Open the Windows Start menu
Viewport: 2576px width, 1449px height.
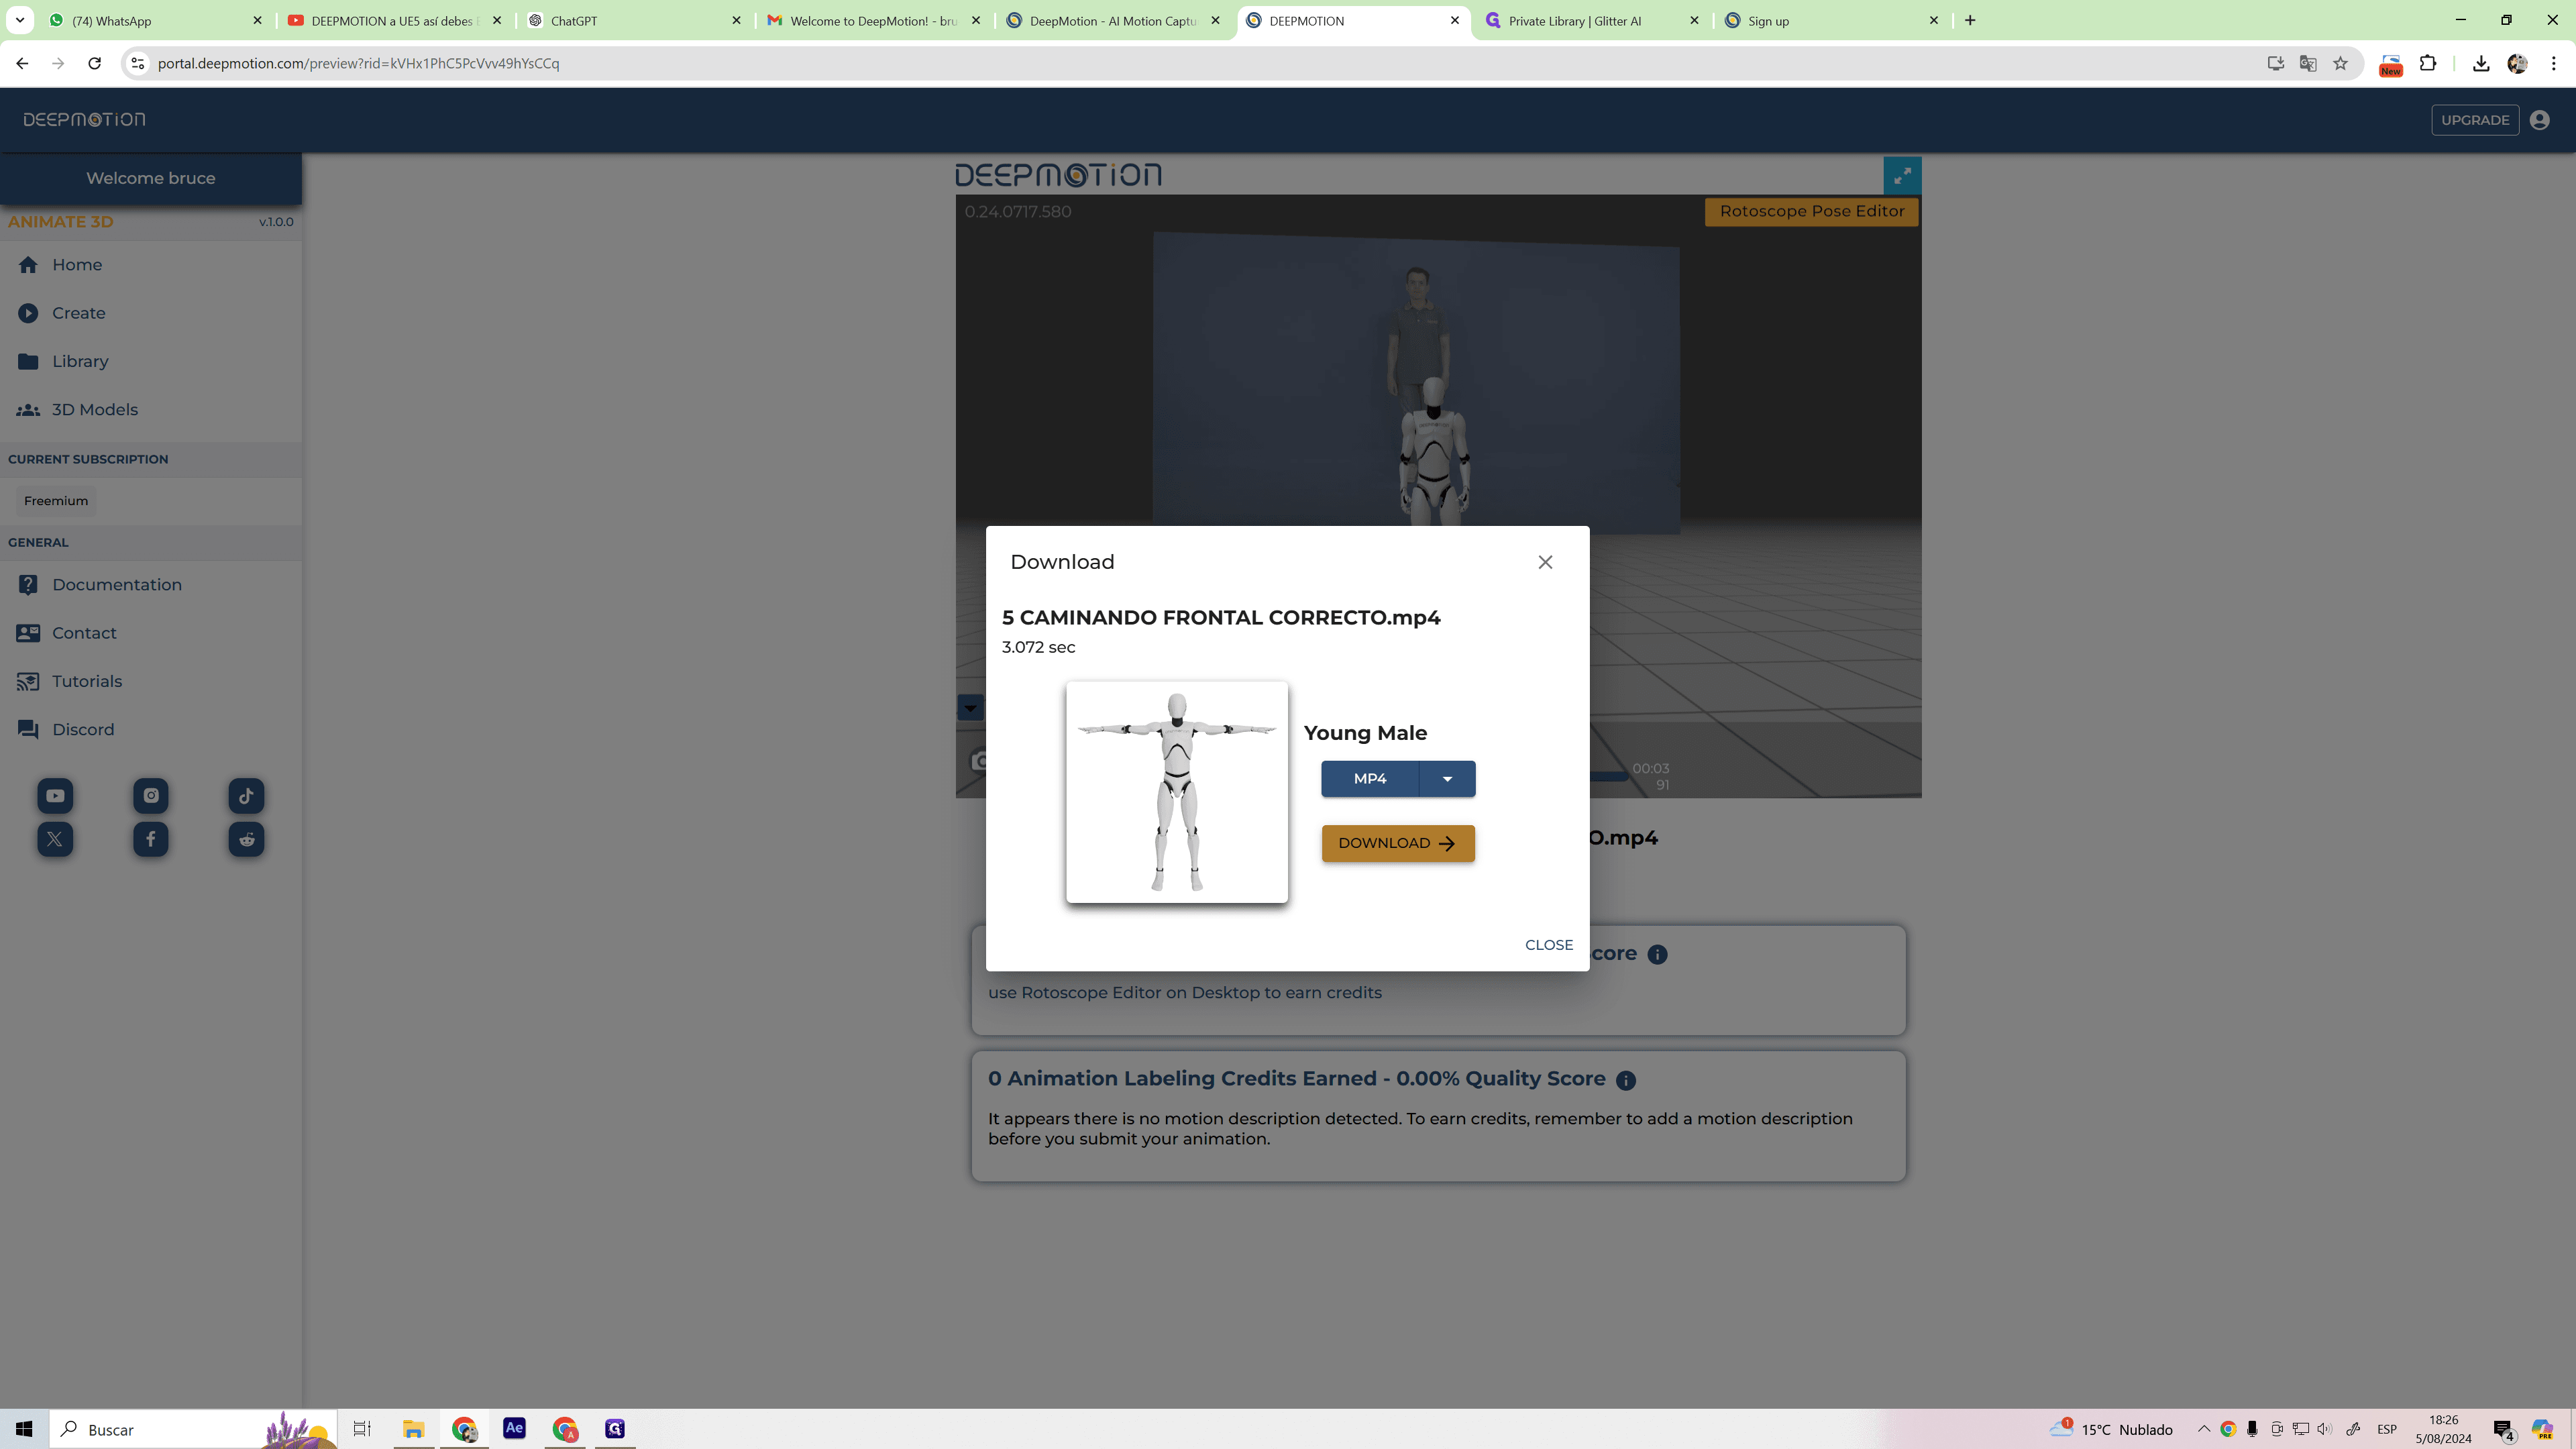[x=24, y=1429]
